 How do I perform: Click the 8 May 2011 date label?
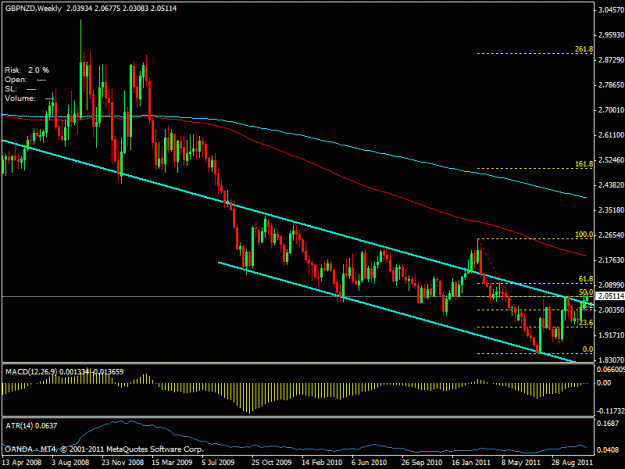click(x=521, y=463)
